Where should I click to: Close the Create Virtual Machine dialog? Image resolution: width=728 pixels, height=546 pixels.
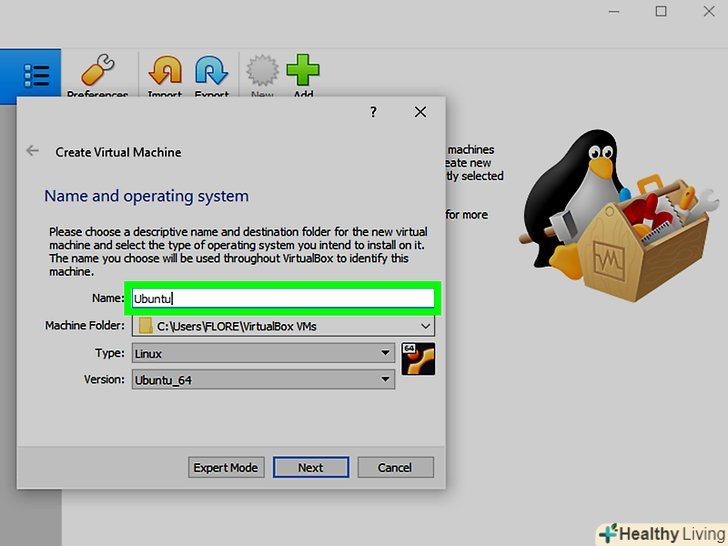coord(420,112)
